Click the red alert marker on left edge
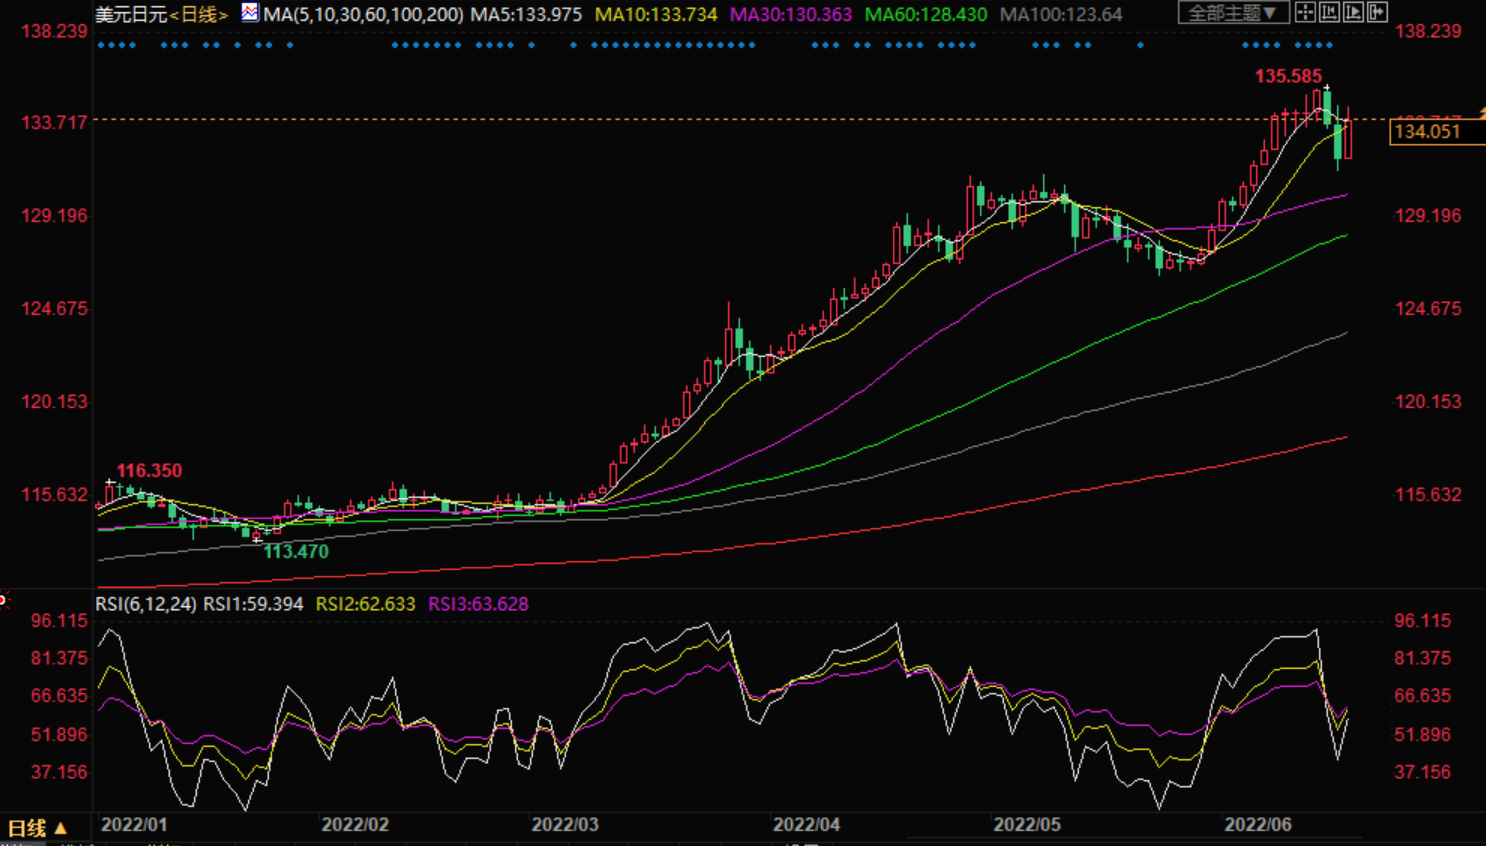Image resolution: width=1486 pixels, height=846 pixels. point(4,600)
